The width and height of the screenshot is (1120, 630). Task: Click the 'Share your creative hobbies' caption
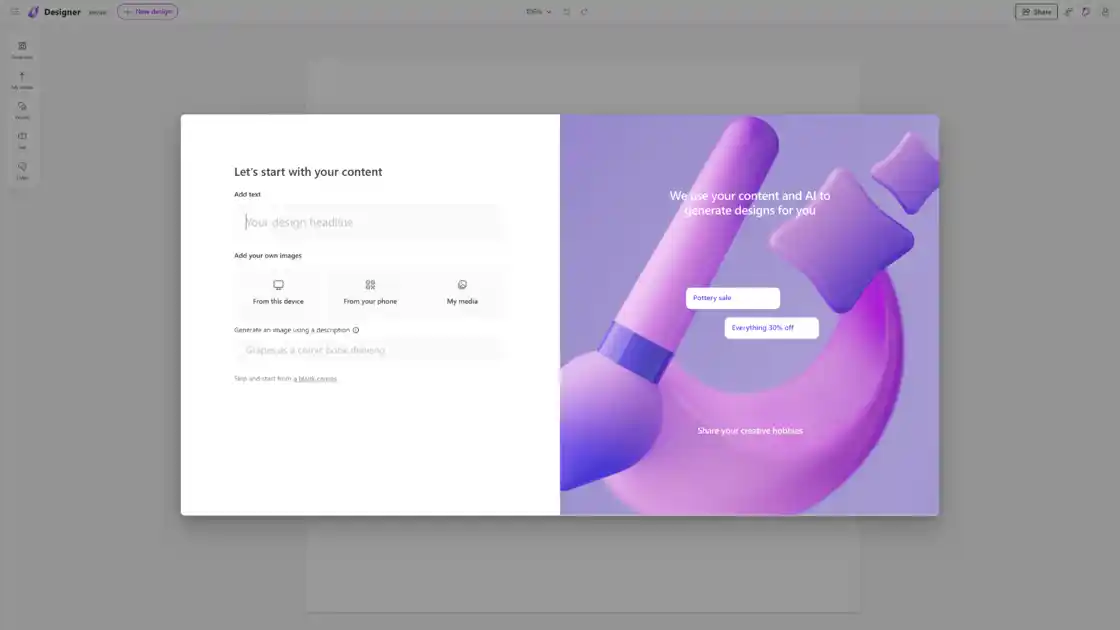coord(750,431)
